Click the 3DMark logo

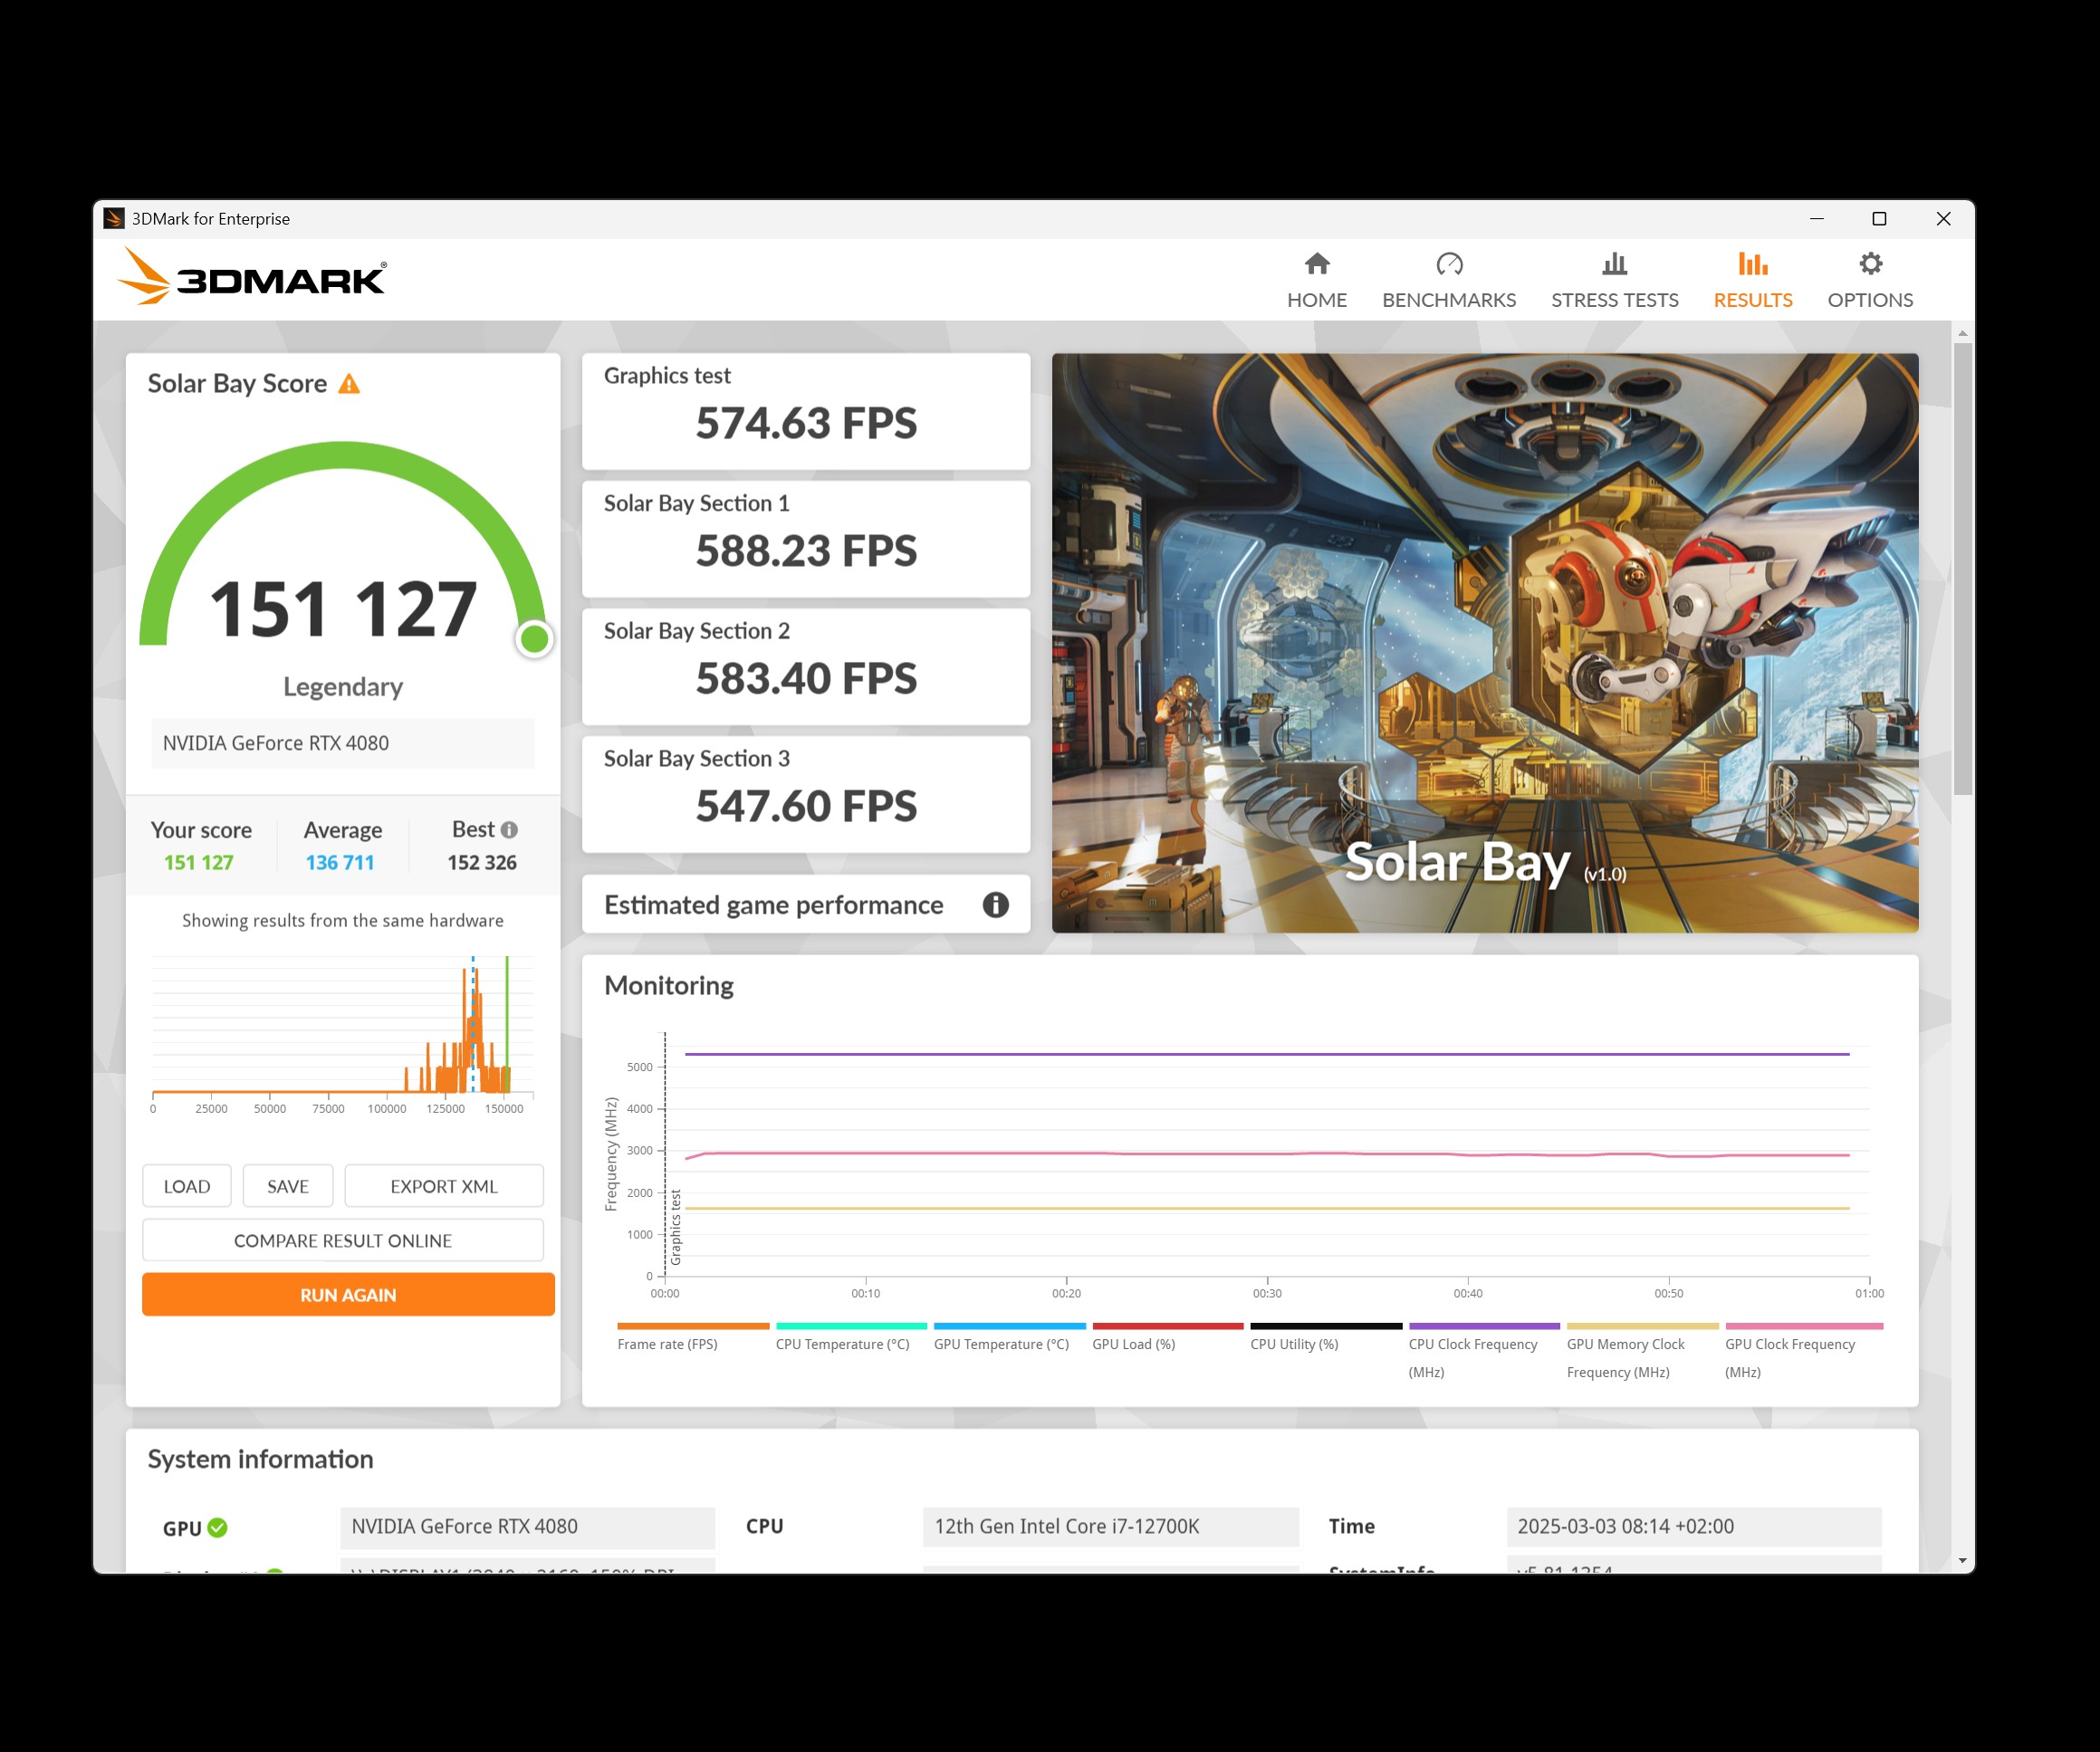[252, 277]
